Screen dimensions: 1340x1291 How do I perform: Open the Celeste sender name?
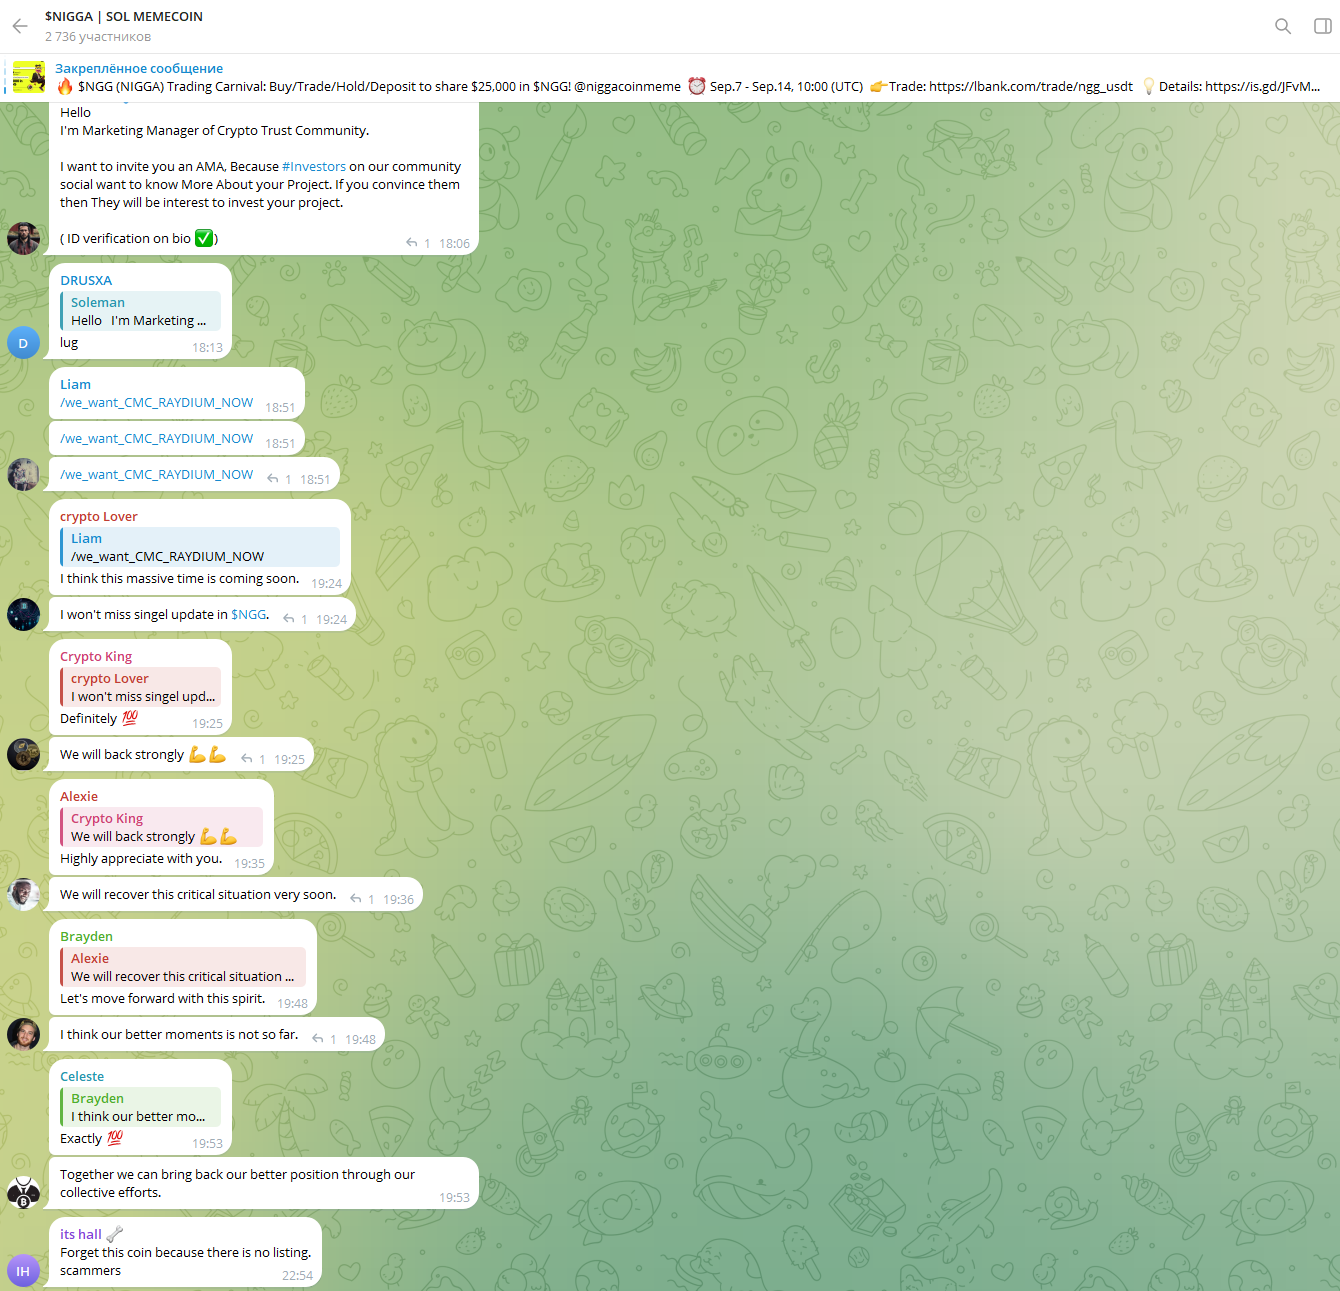(x=82, y=1077)
